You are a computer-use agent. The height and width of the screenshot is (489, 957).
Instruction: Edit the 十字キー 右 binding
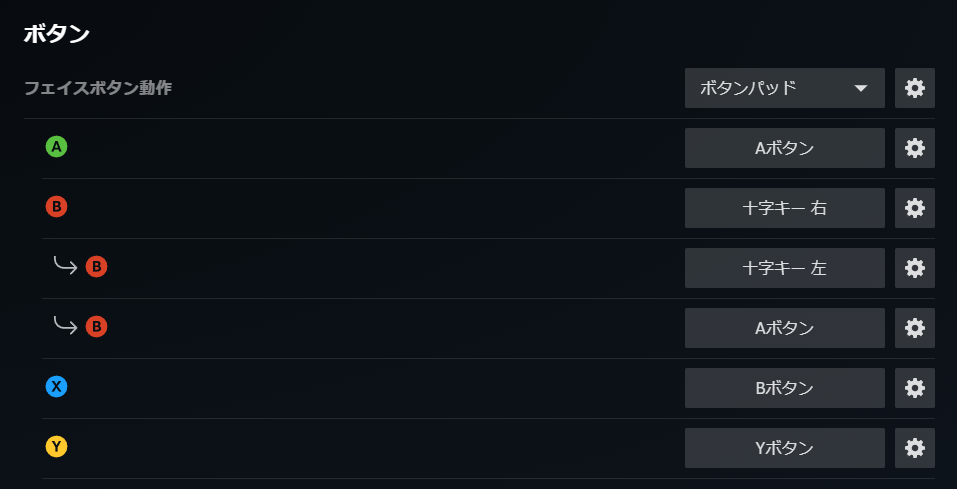(784, 208)
